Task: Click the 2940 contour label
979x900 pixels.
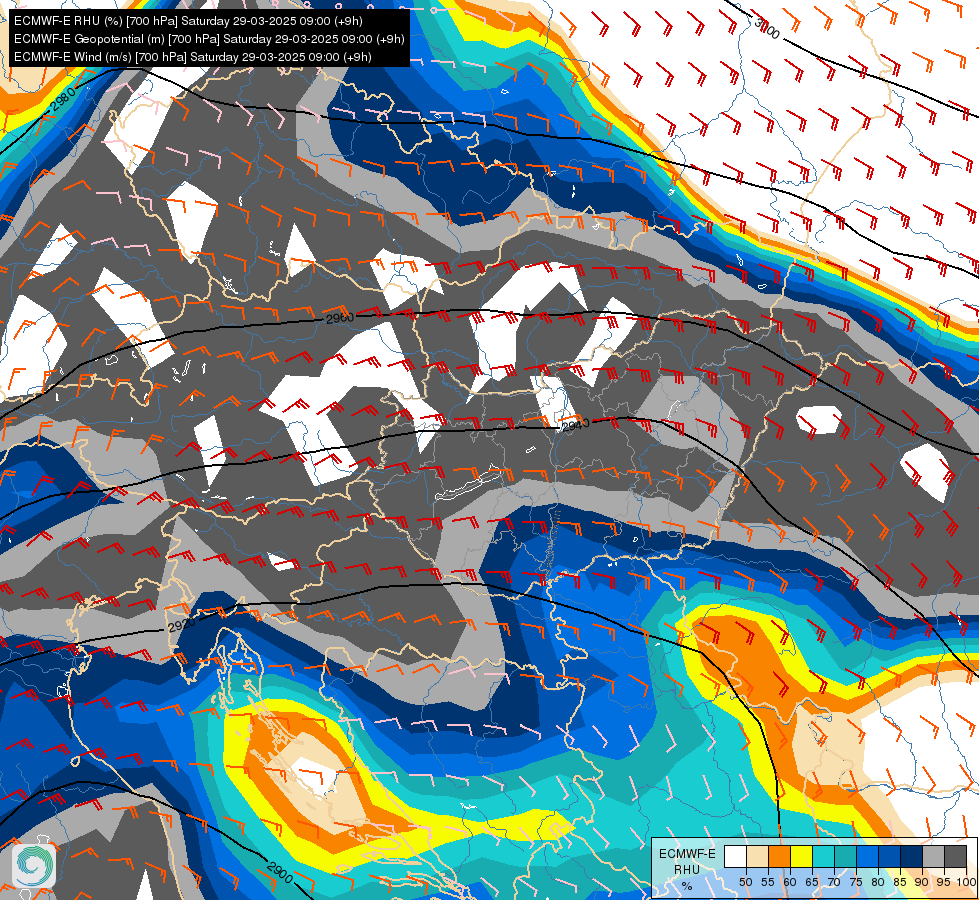Action: (x=576, y=425)
